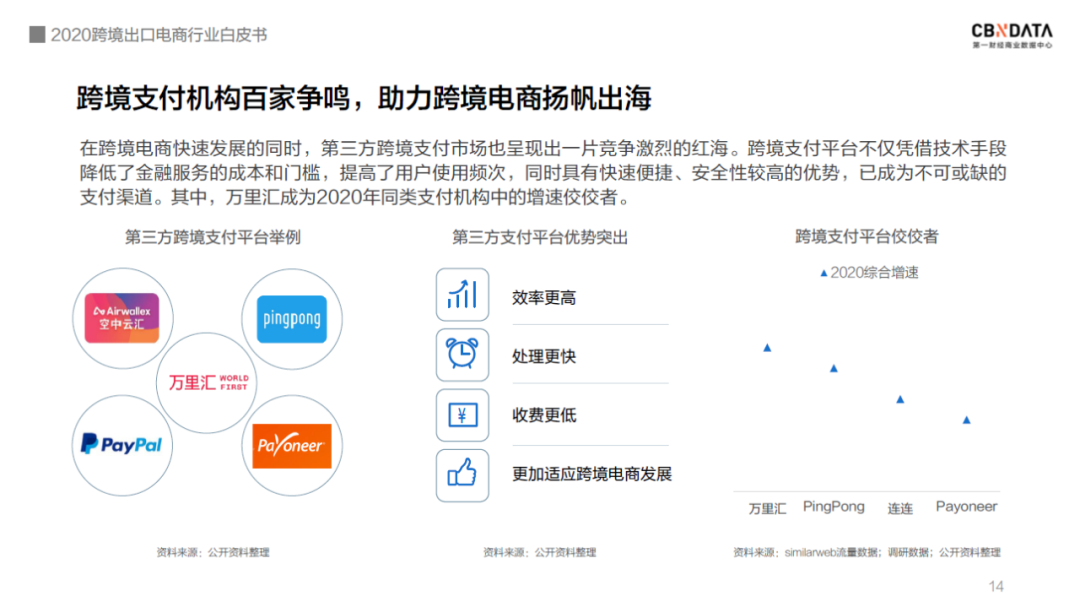Click the text 收费更低
The width and height of the screenshot is (1080, 607).
pos(544,415)
